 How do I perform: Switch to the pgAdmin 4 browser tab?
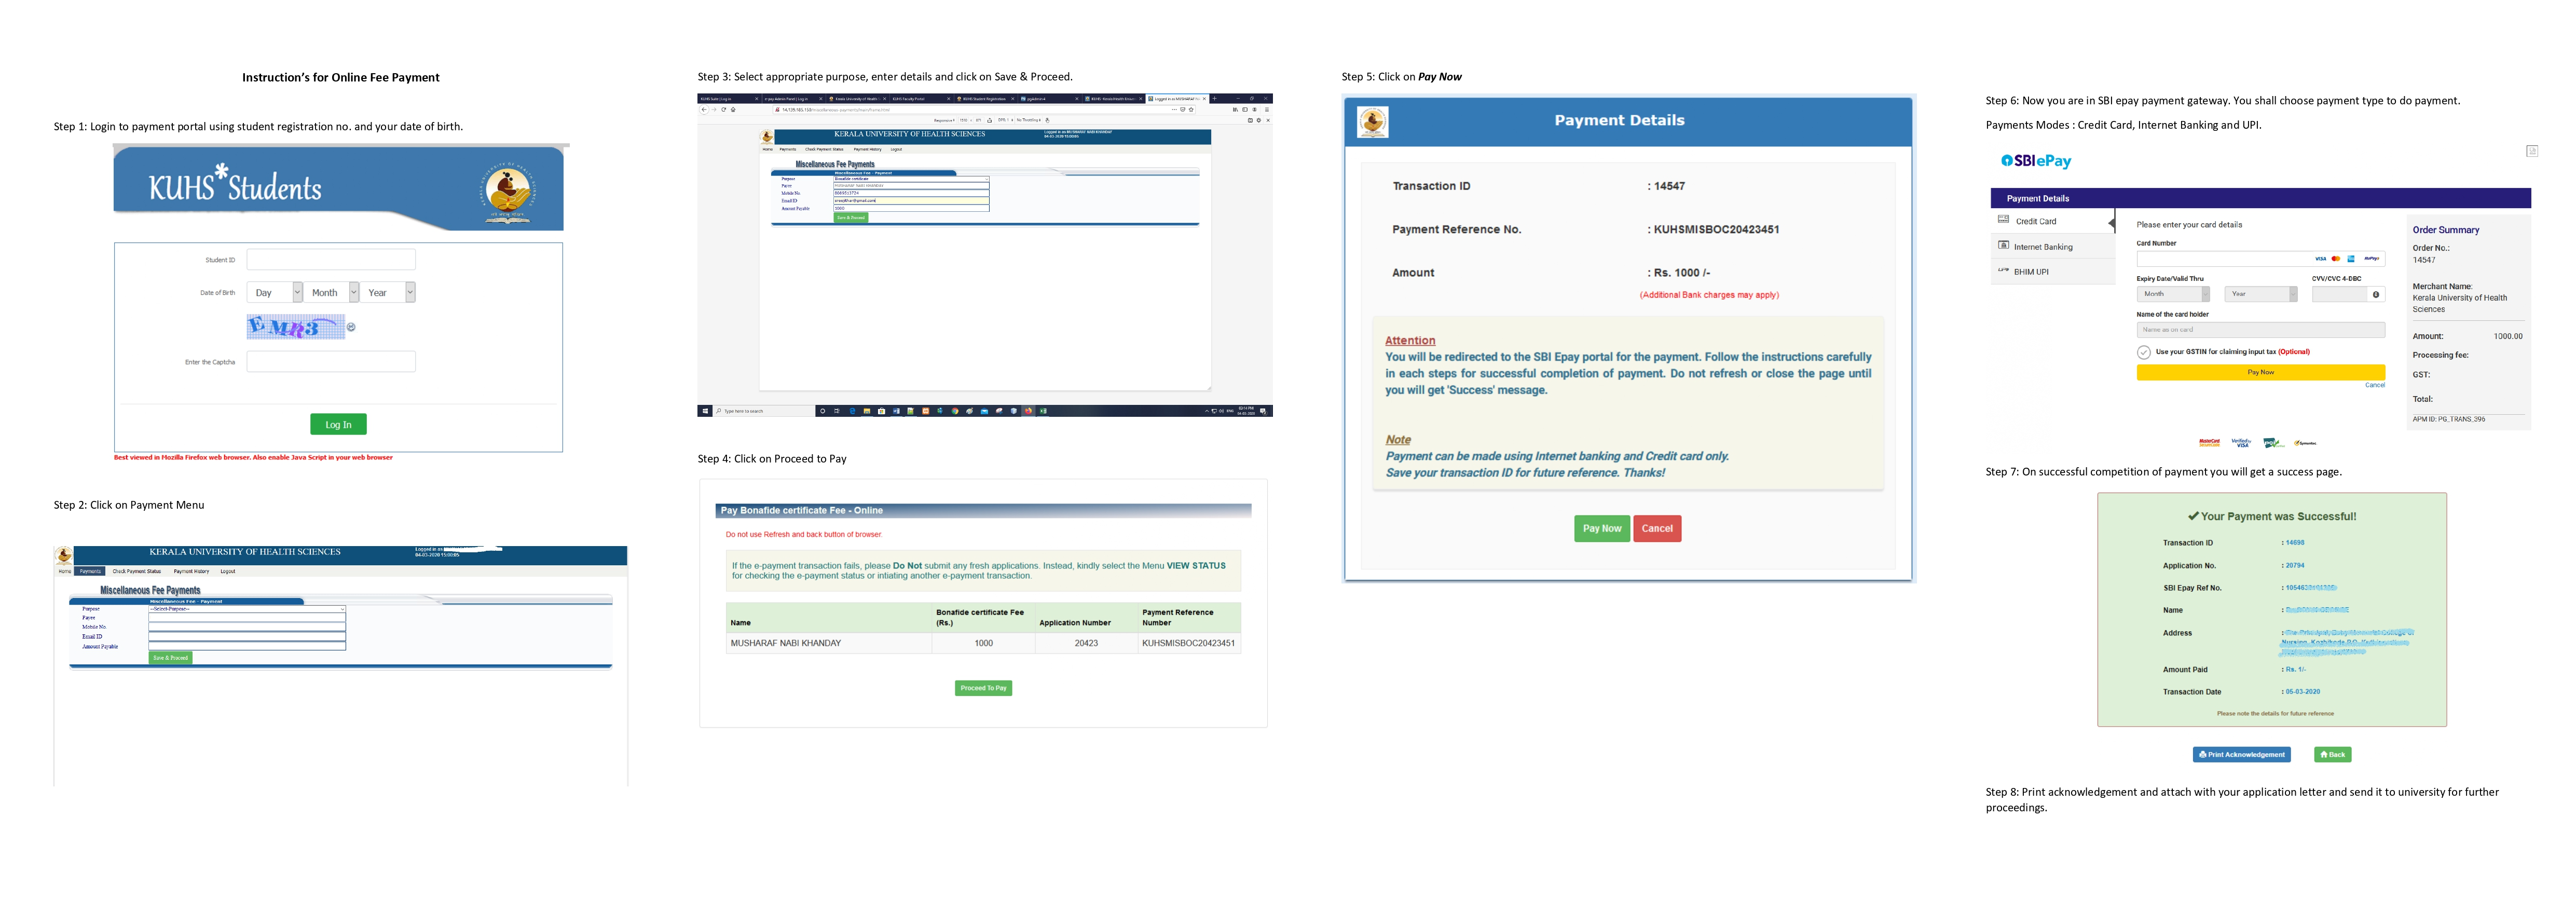1037,99
